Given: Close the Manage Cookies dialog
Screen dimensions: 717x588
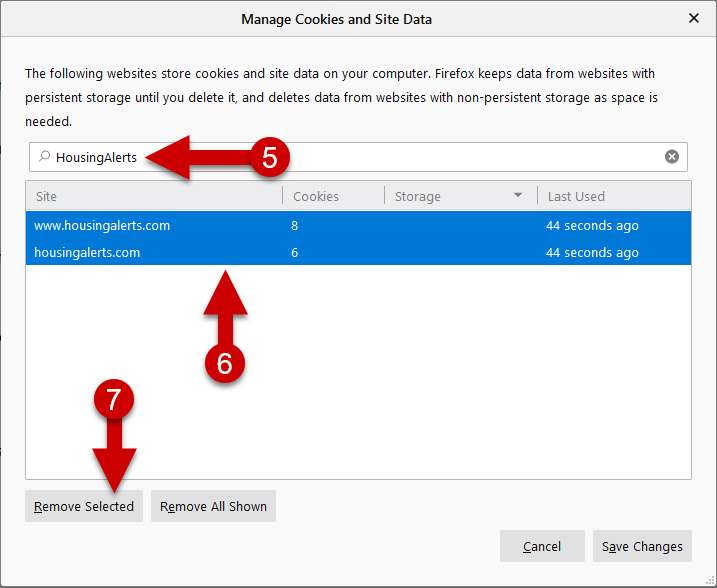Looking at the screenshot, I should (694, 18).
